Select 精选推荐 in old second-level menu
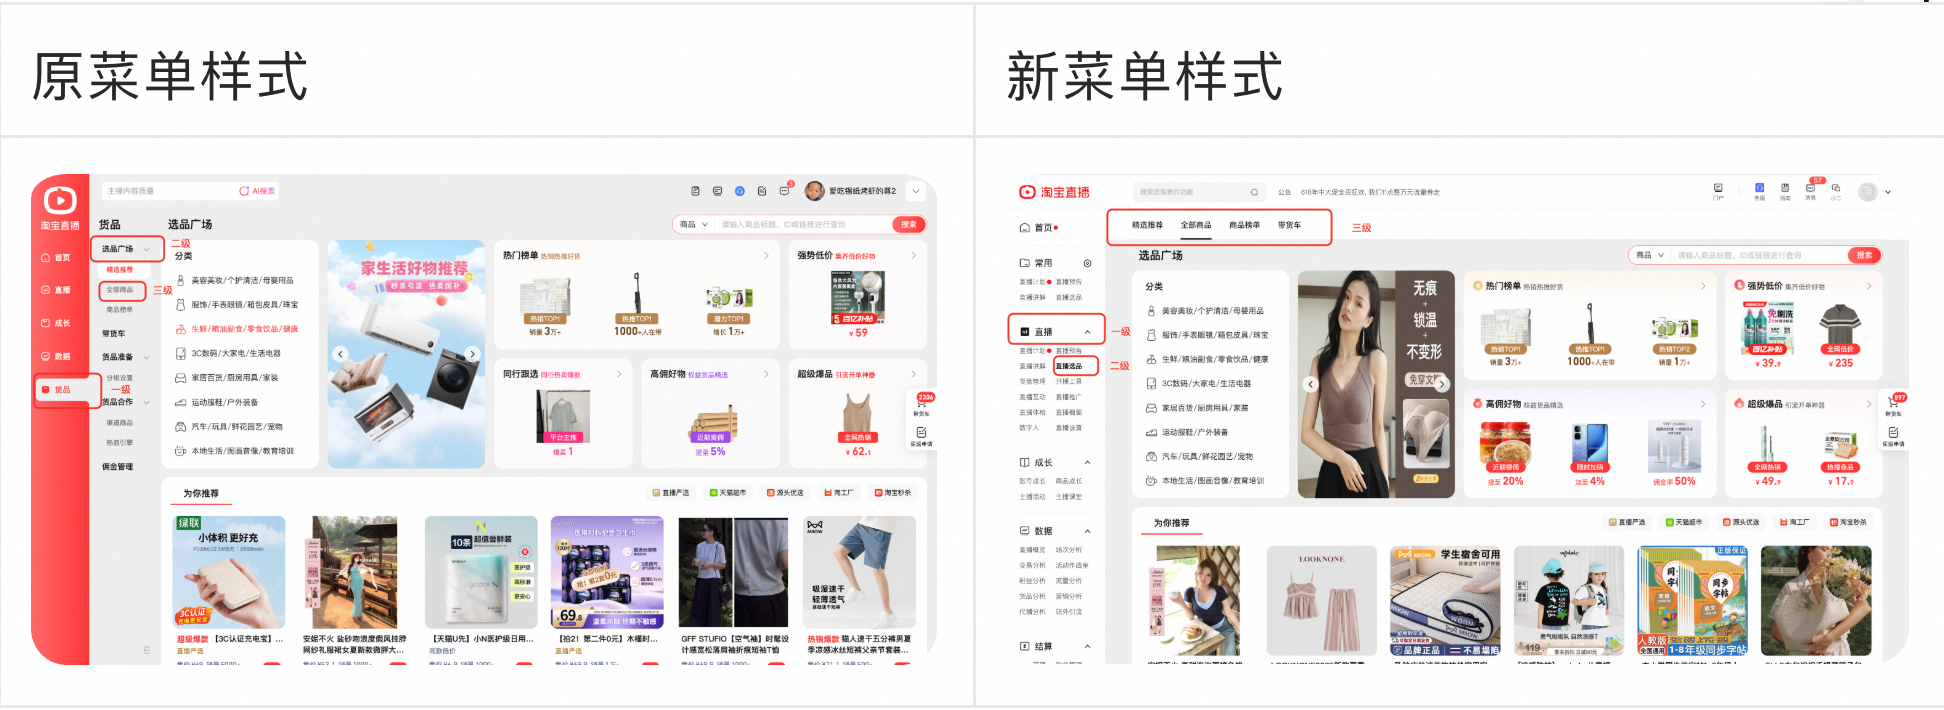Viewport: 1944px width, 710px height. coord(120,270)
